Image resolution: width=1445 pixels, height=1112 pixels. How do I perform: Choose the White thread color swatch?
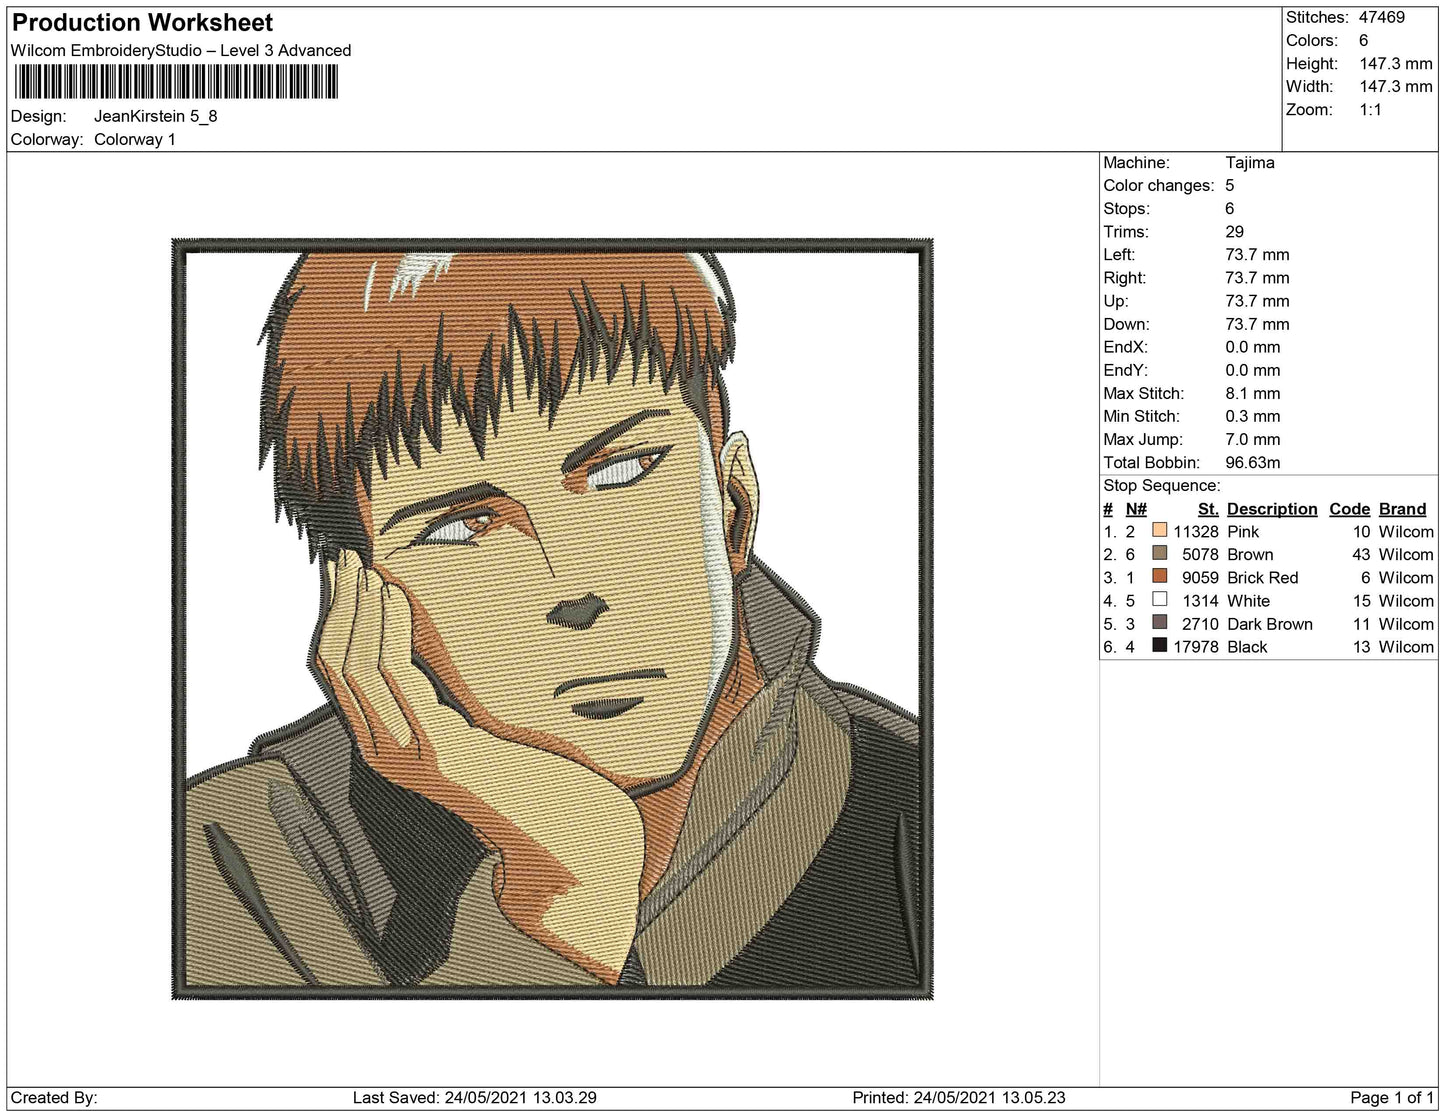click(1160, 600)
